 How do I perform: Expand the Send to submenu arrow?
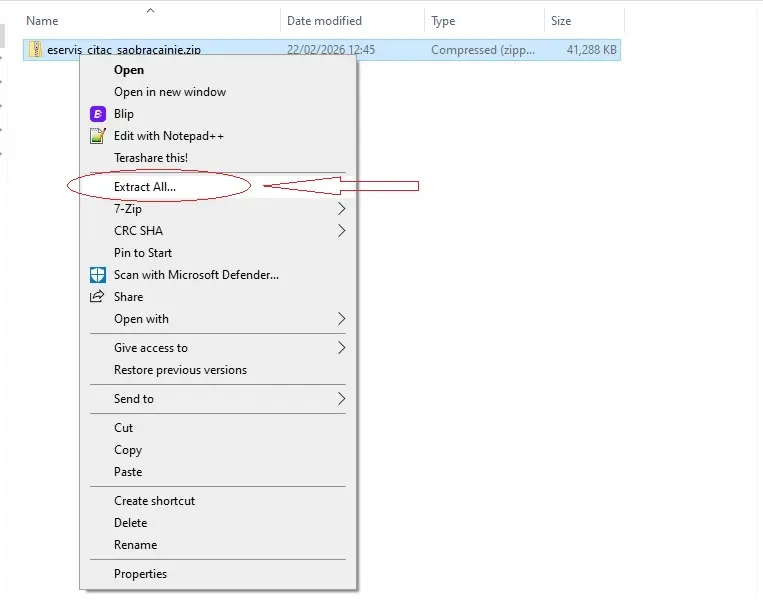click(342, 399)
